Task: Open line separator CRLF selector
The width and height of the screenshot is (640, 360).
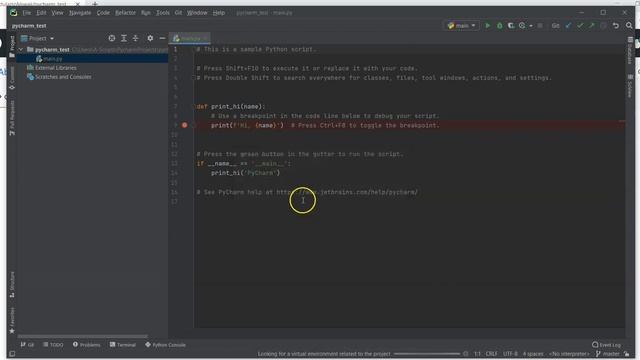Action: click(x=491, y=354)
